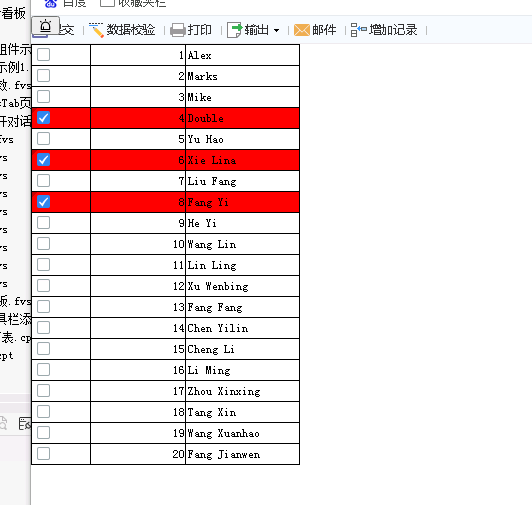Click the name cell Lin Ling
The height and width of the screenshot is (505, 532).
click(x=242, y=265)
